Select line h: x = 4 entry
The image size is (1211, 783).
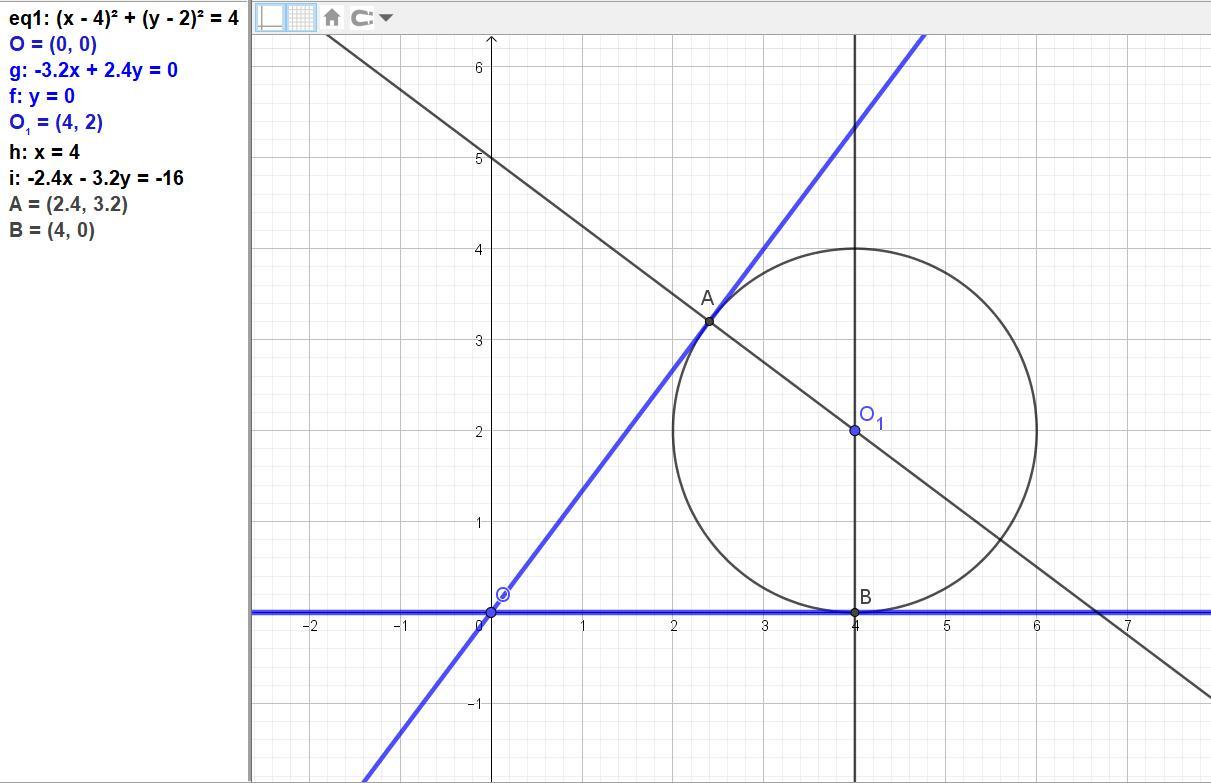44,152
